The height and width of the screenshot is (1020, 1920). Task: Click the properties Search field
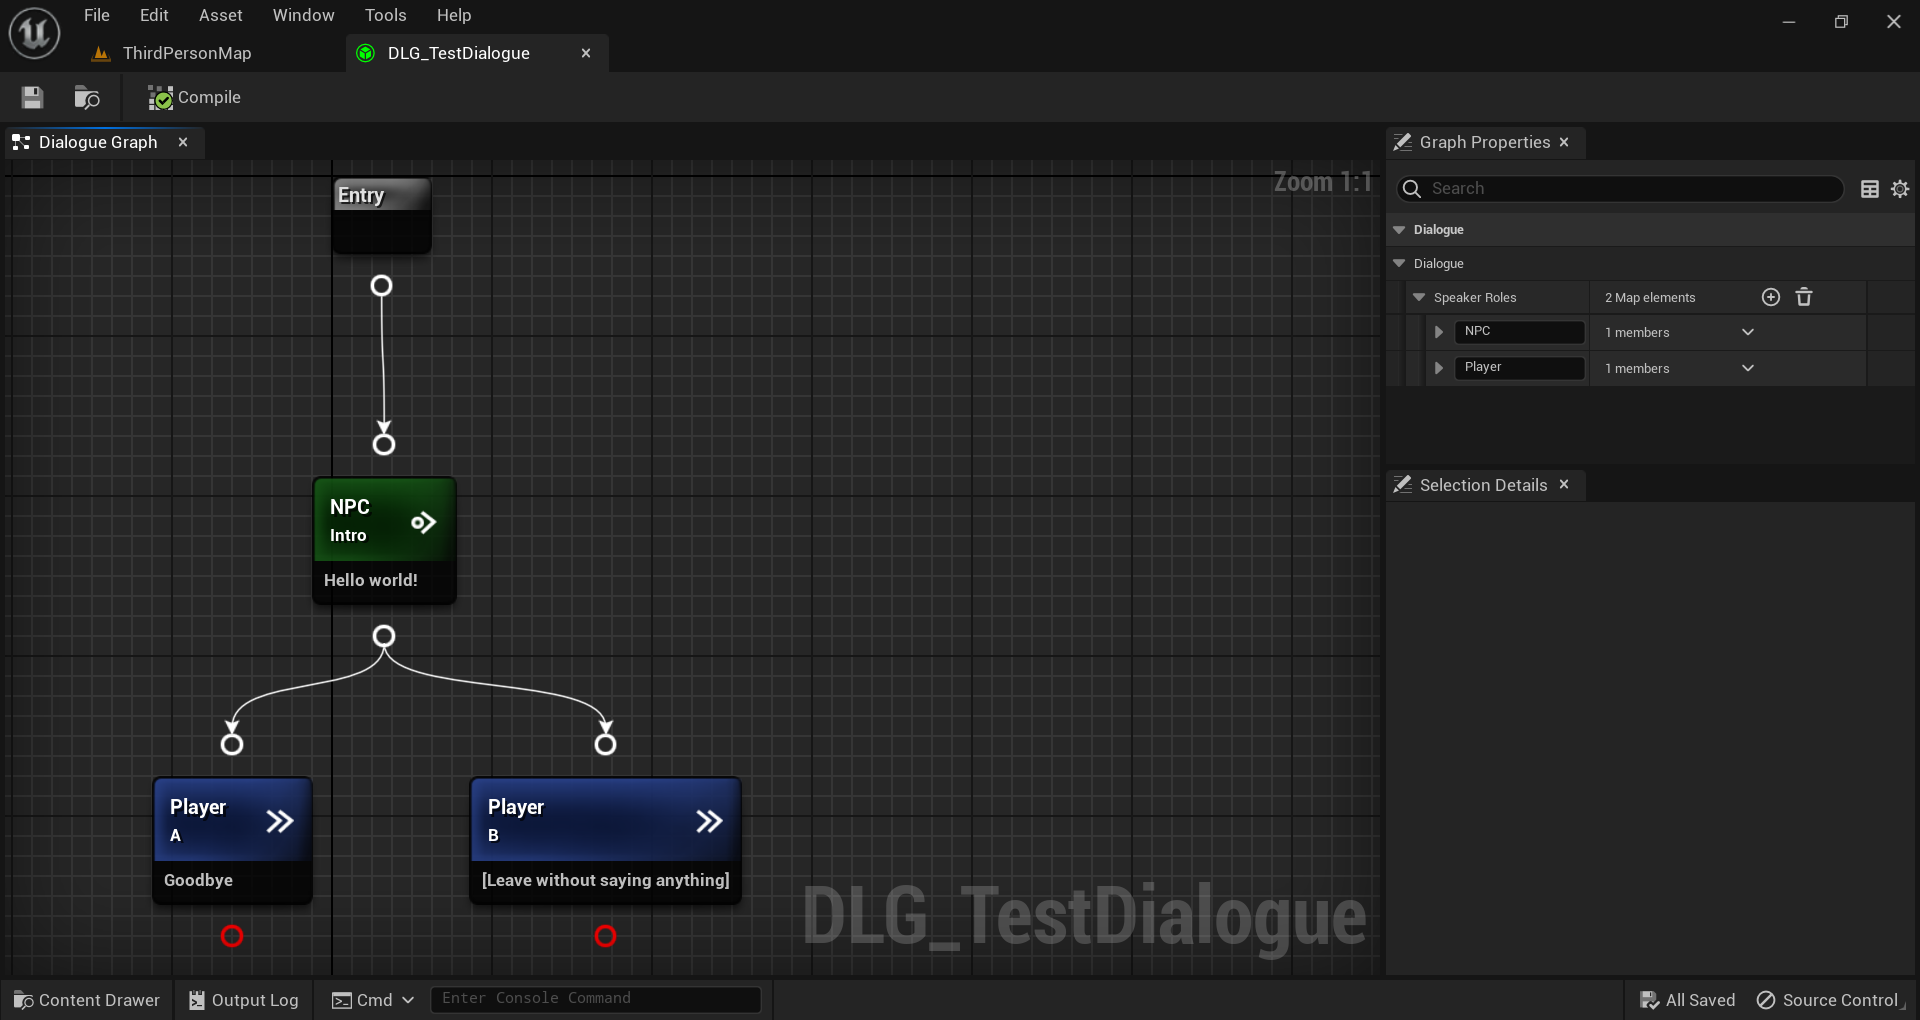[1620, 188]
